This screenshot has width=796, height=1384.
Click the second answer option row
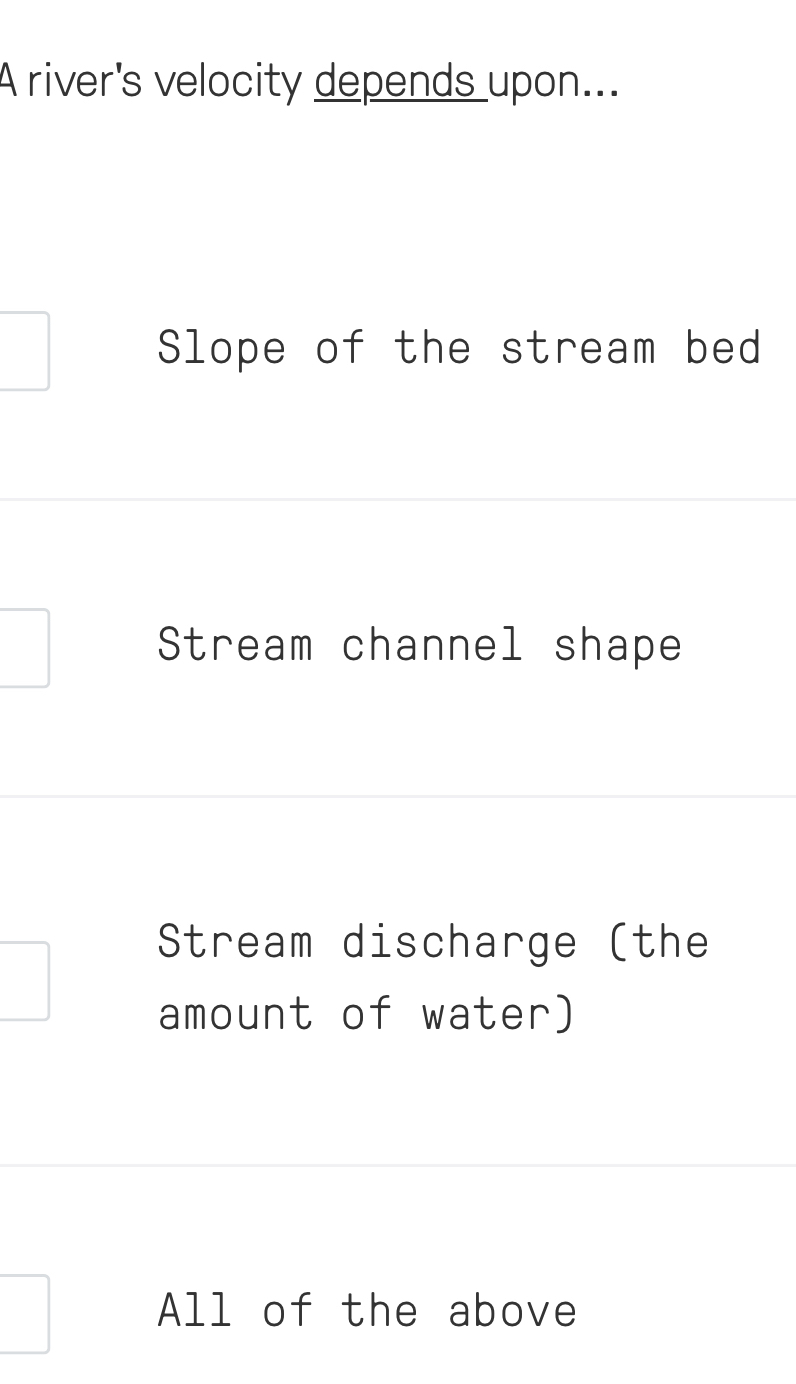400,646
